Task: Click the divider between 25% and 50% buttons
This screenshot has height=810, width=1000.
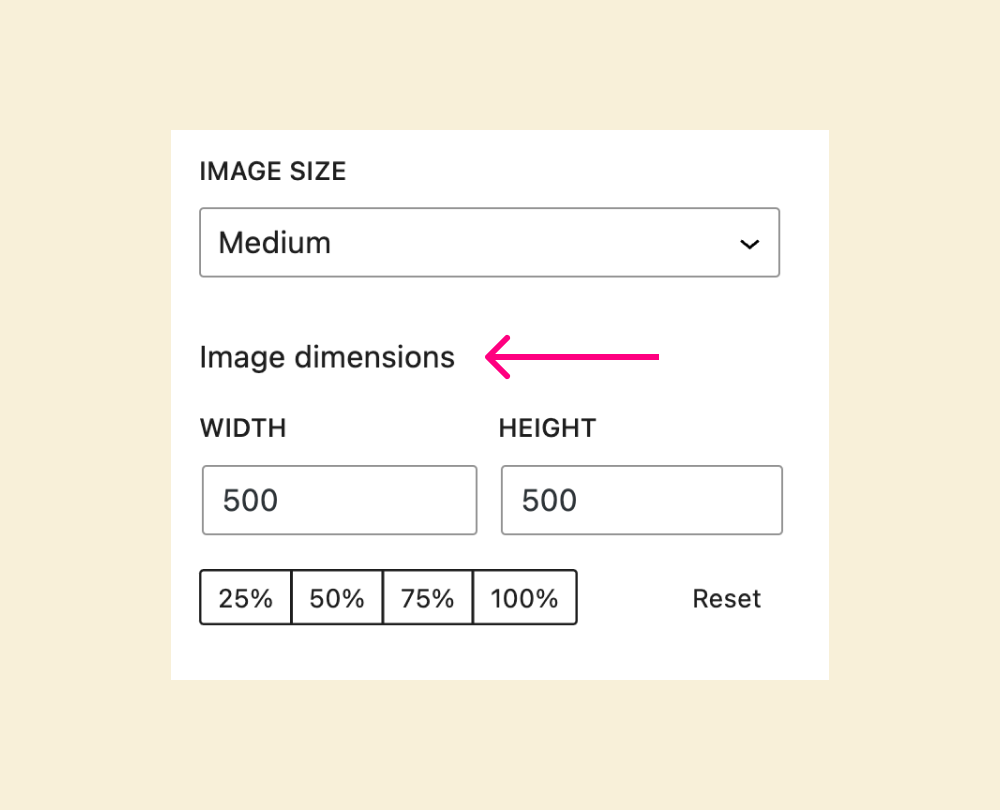Action: 291,598
